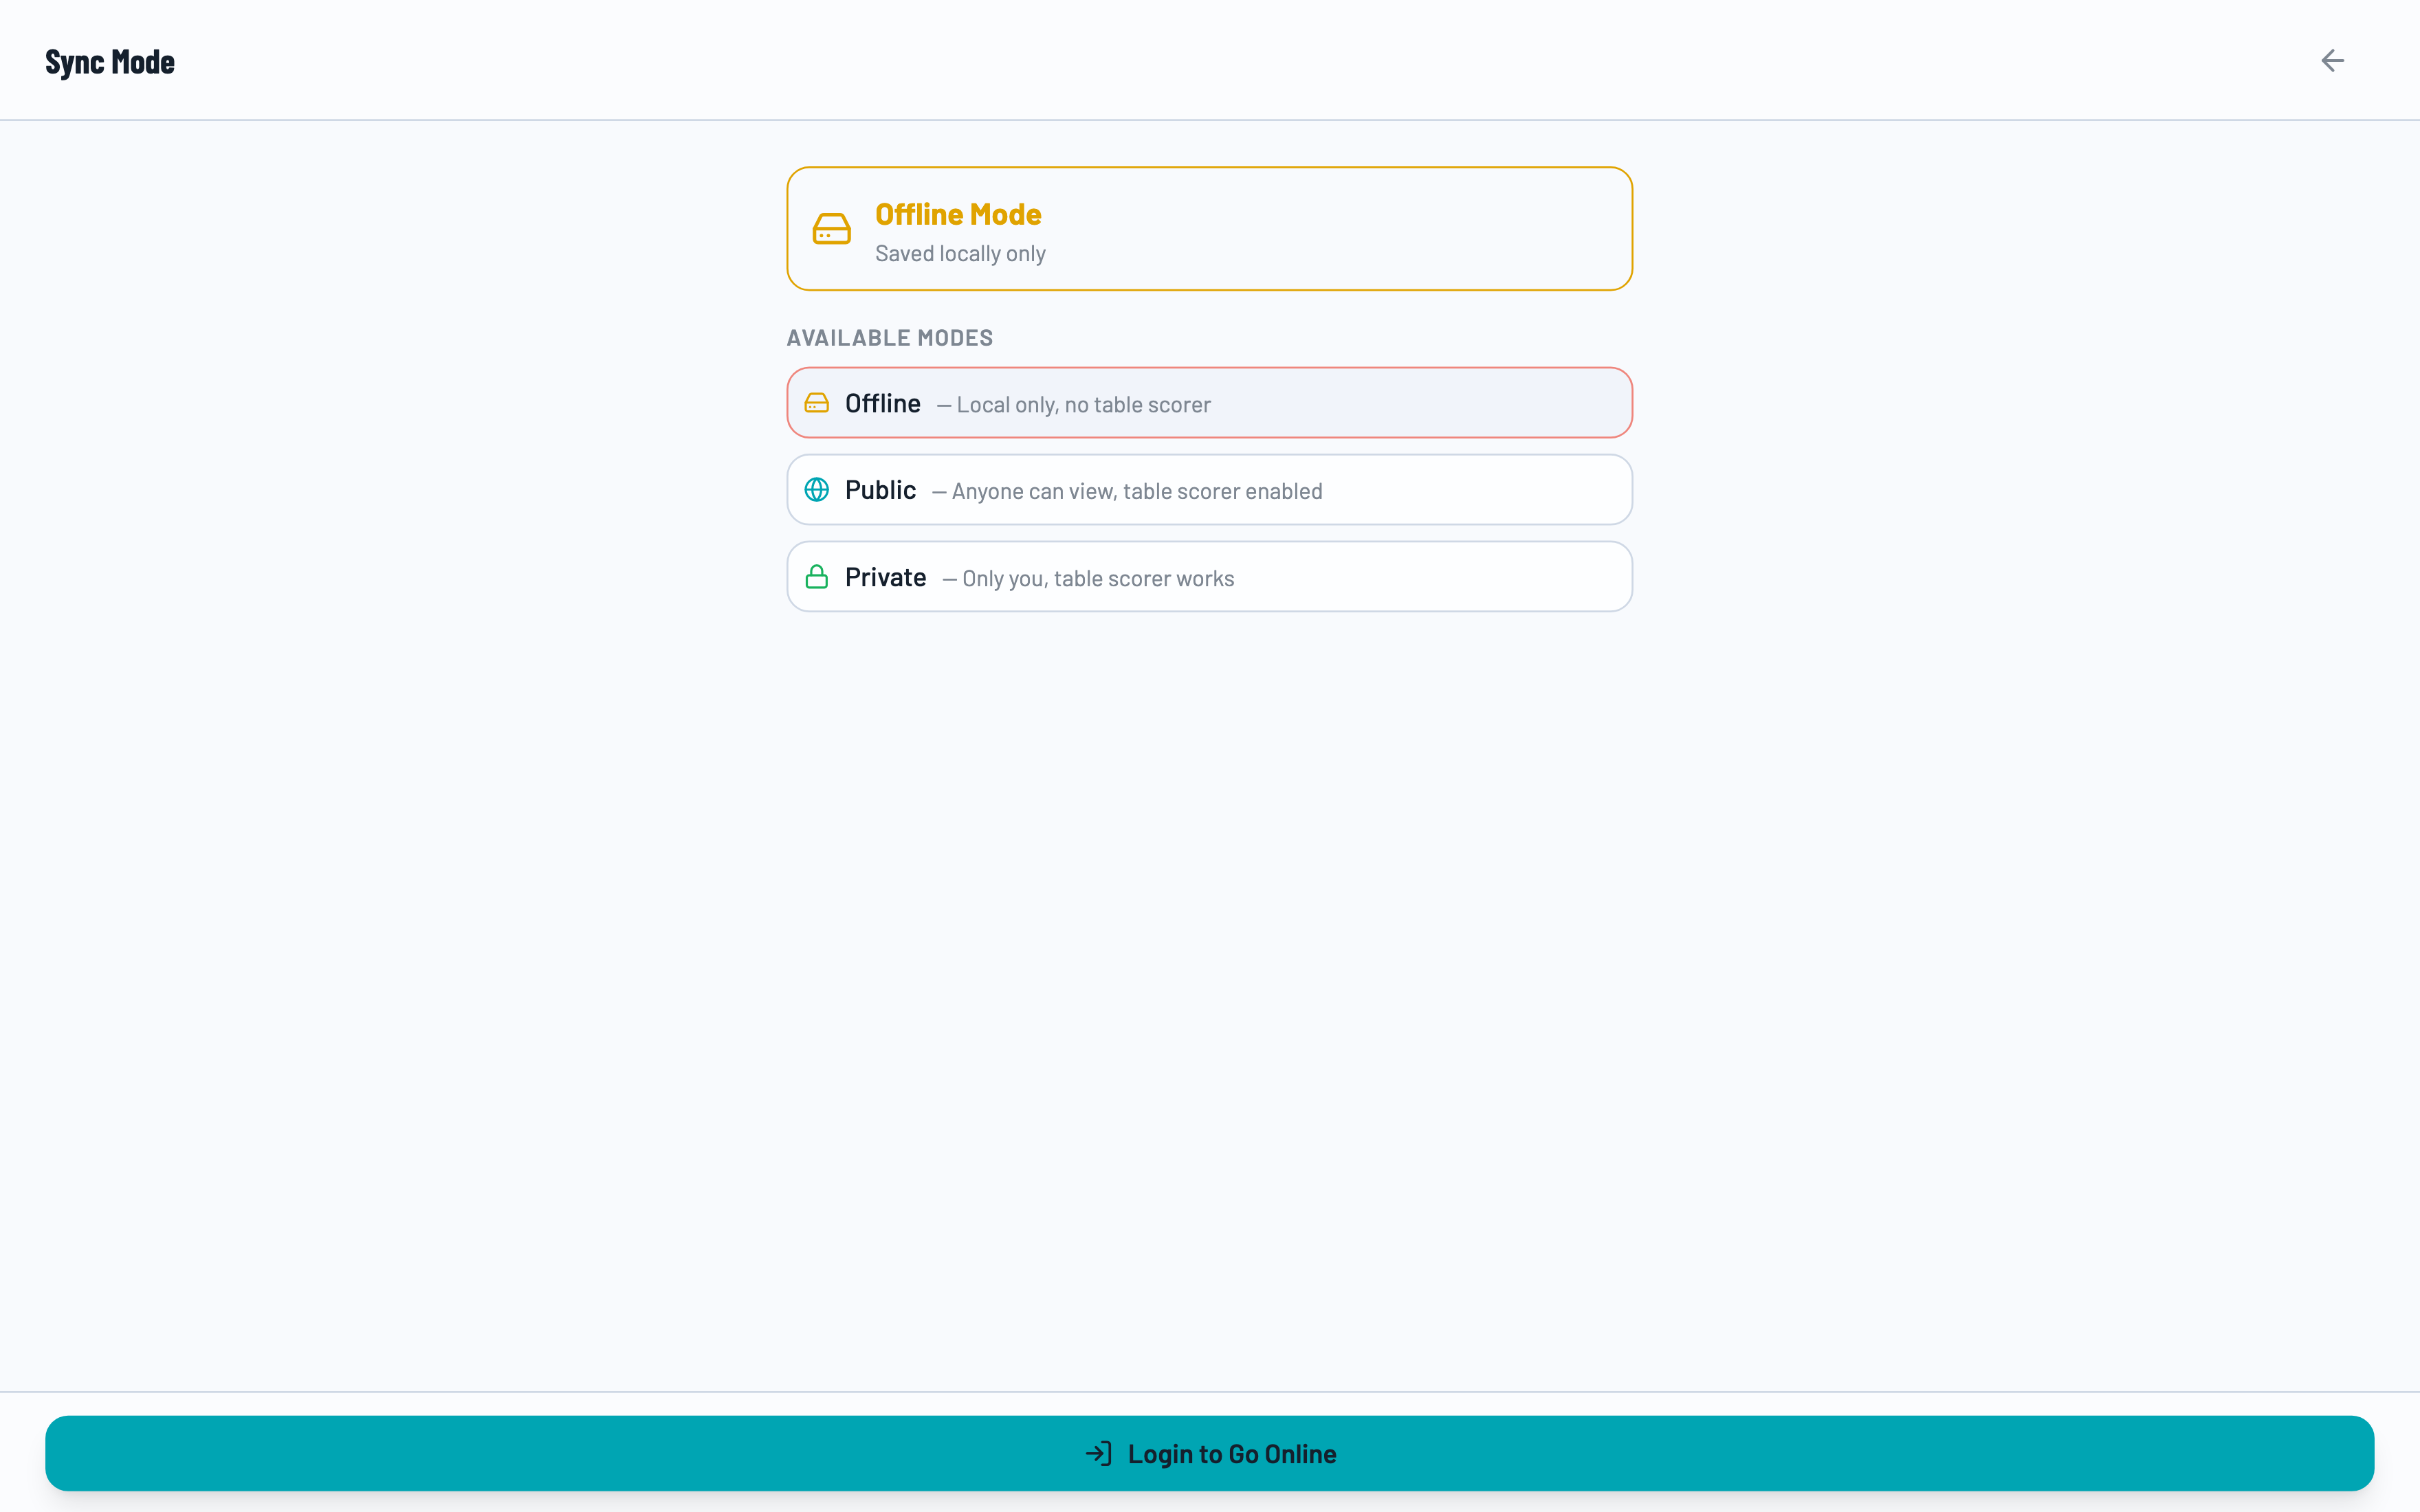Image resolution: width=2420 pixels, height=1512 pixels.
Task: Click the drive icon in the Offline row
Action: pos(818,403)
